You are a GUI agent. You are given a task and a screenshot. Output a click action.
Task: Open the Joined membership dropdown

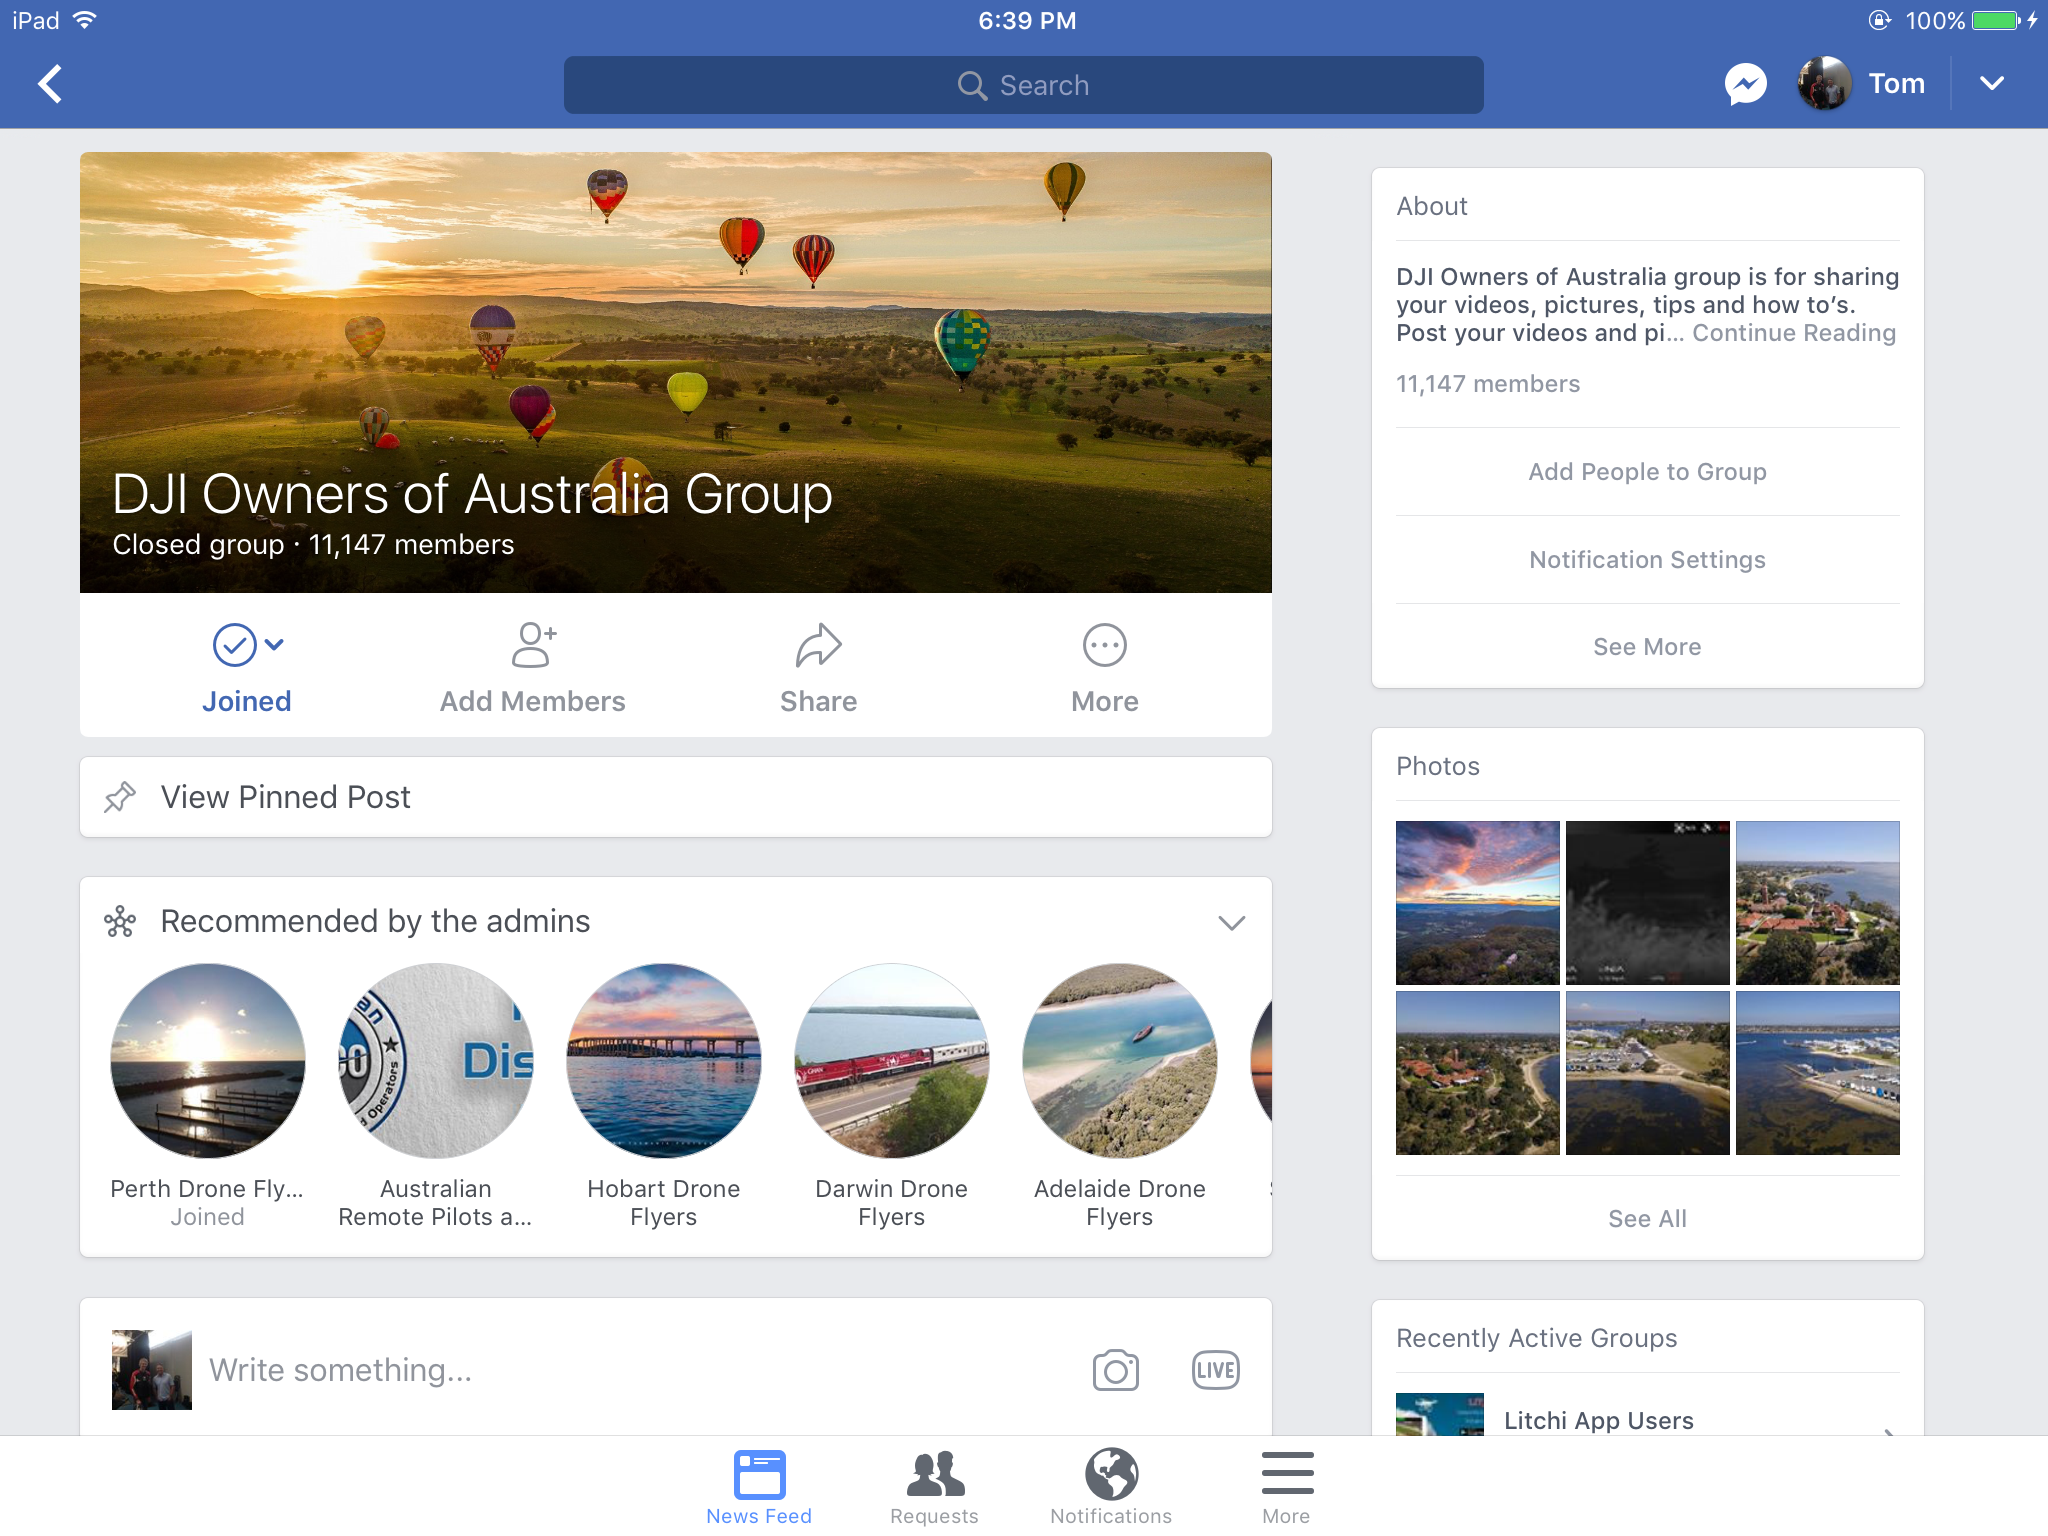point(247,668)
